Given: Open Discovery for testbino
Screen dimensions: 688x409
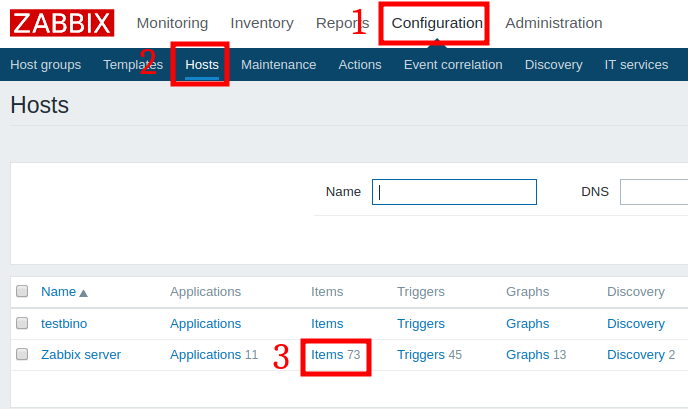Looking at the screenshot, I should point(636,323).
